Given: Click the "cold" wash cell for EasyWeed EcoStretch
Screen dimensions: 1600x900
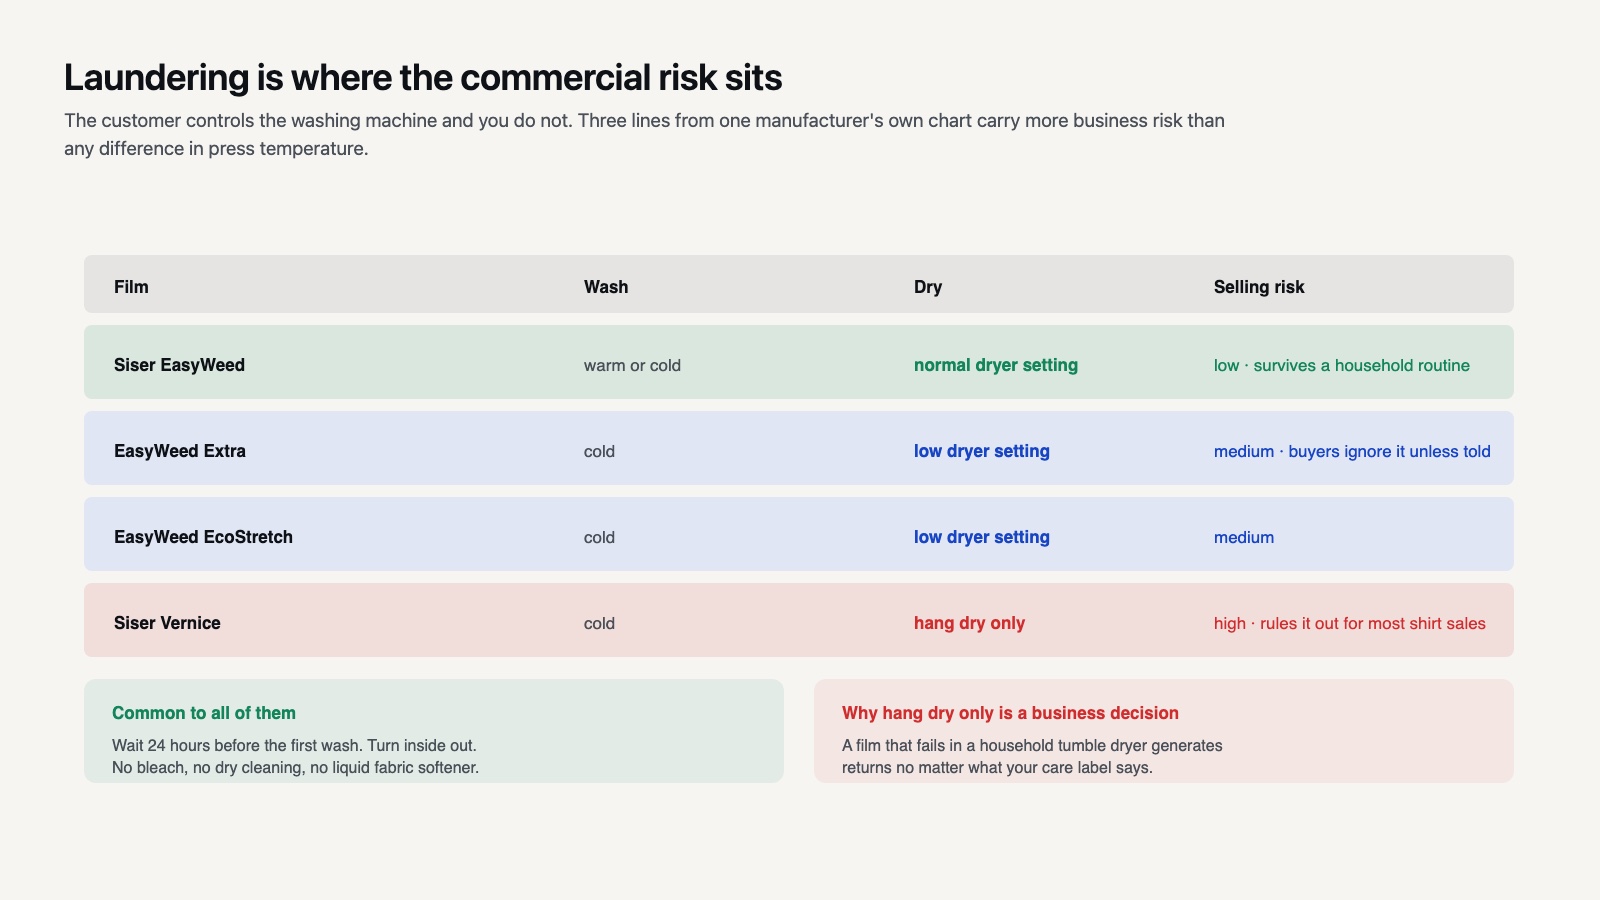Looking at the screenshot, I should coord(599,537).
